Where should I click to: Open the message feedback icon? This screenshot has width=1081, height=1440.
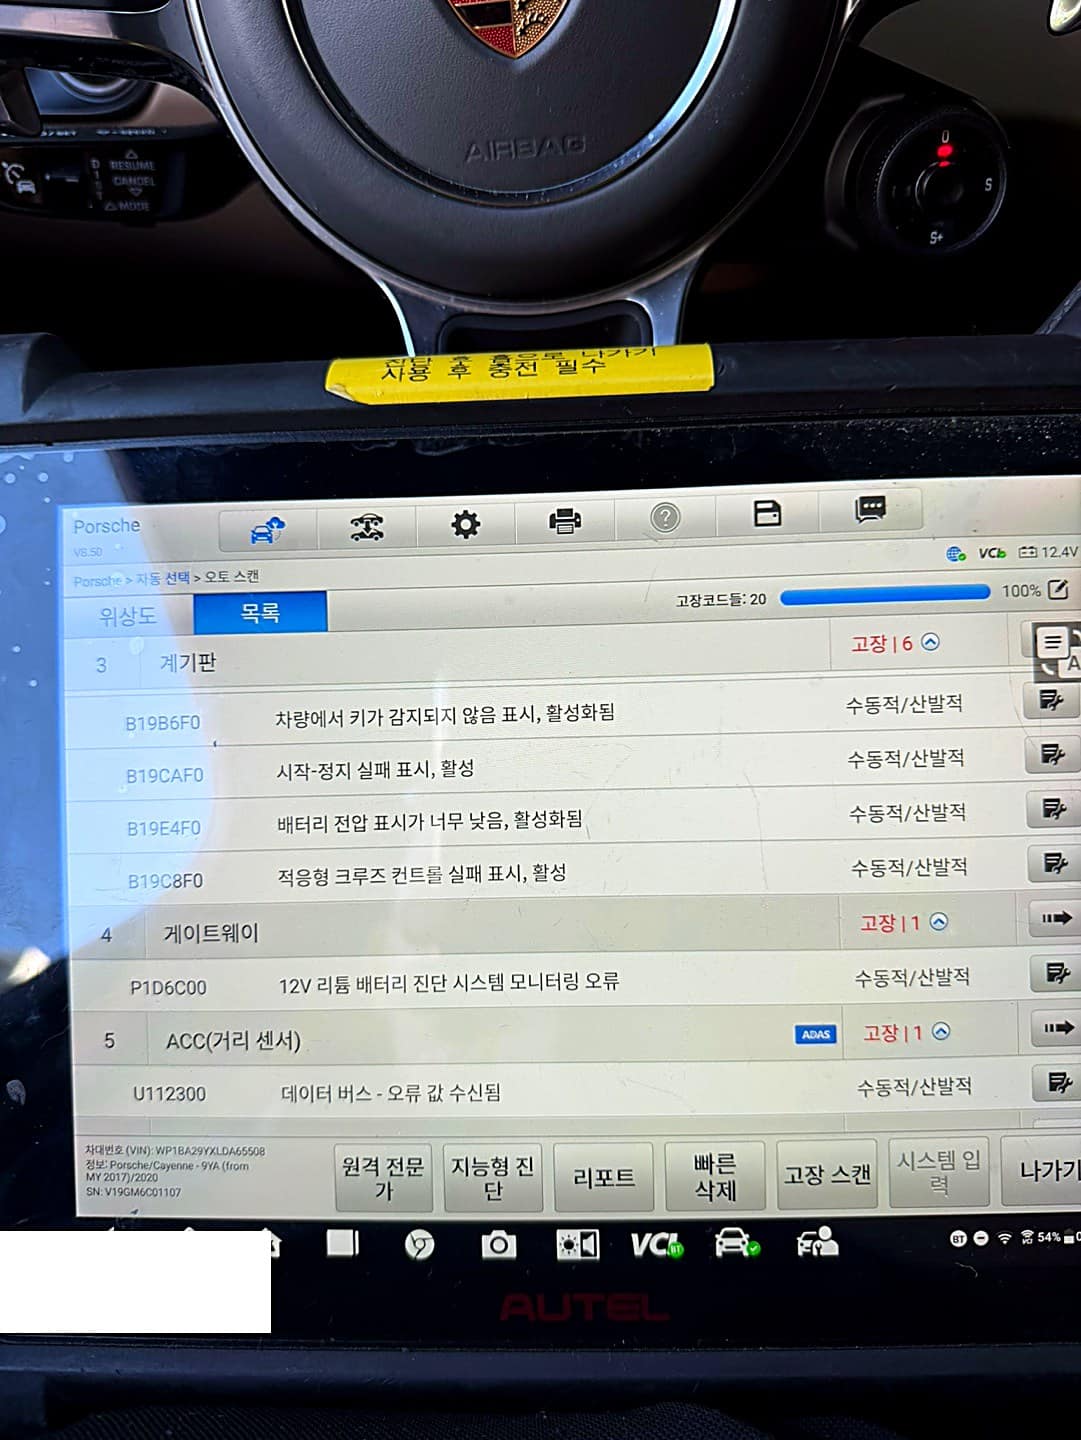tap(870, 510)
